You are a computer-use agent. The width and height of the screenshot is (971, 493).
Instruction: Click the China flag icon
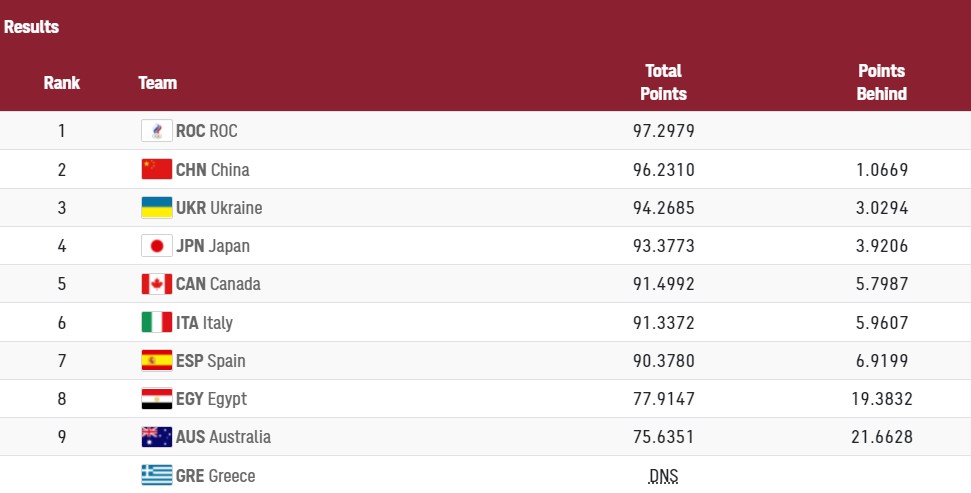tap(157, 169)
